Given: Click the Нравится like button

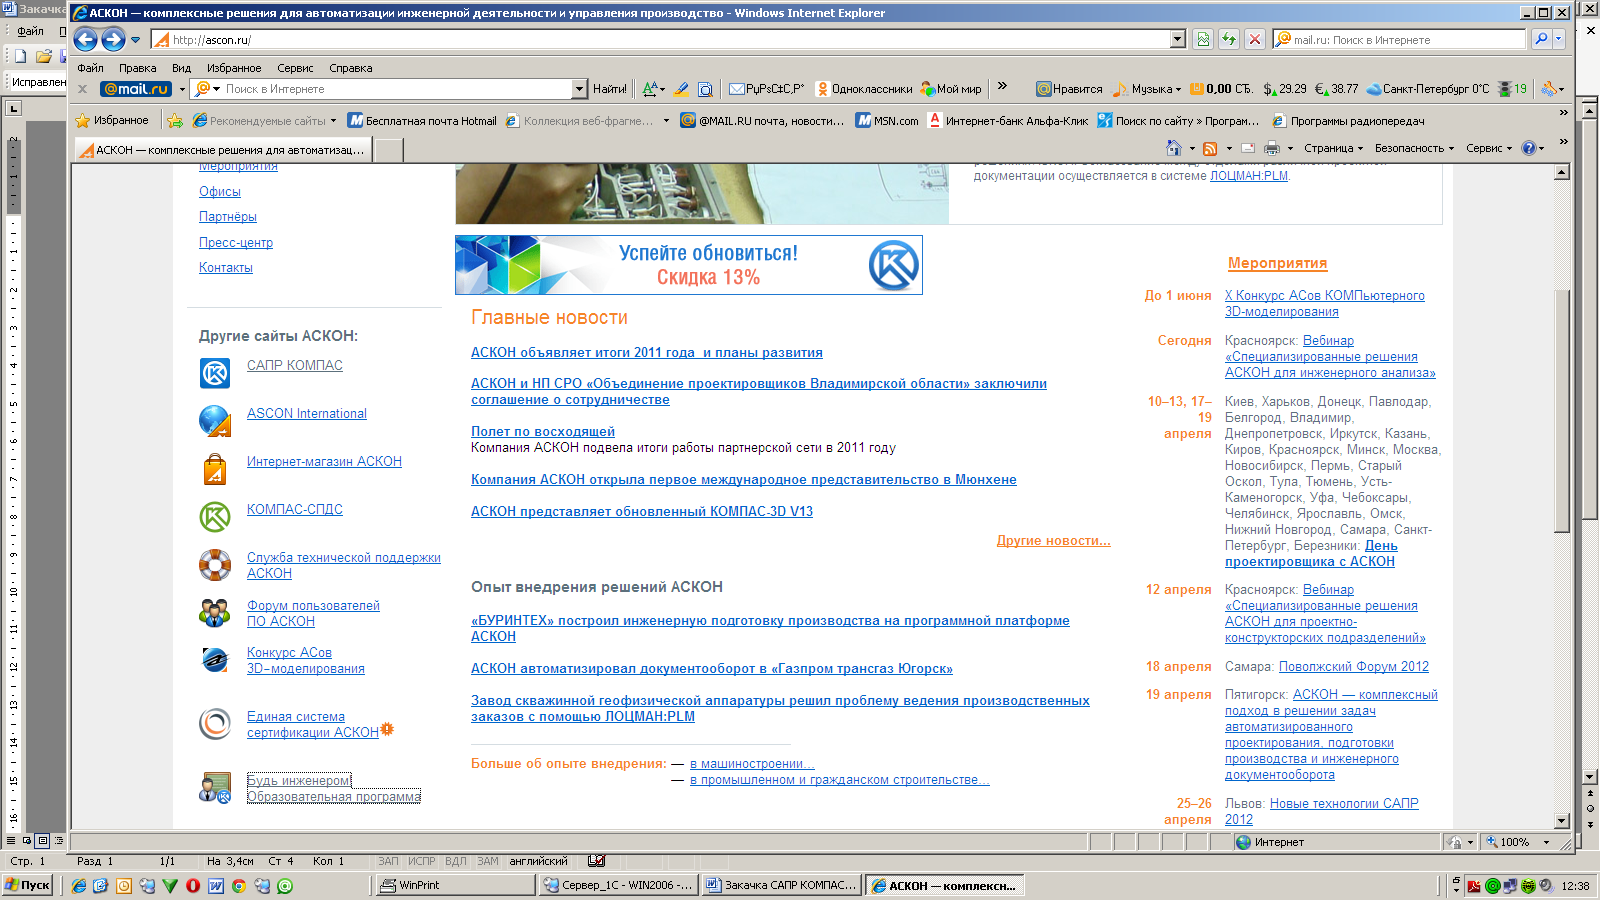Looking at the screenshot, I should [1069, 89].
